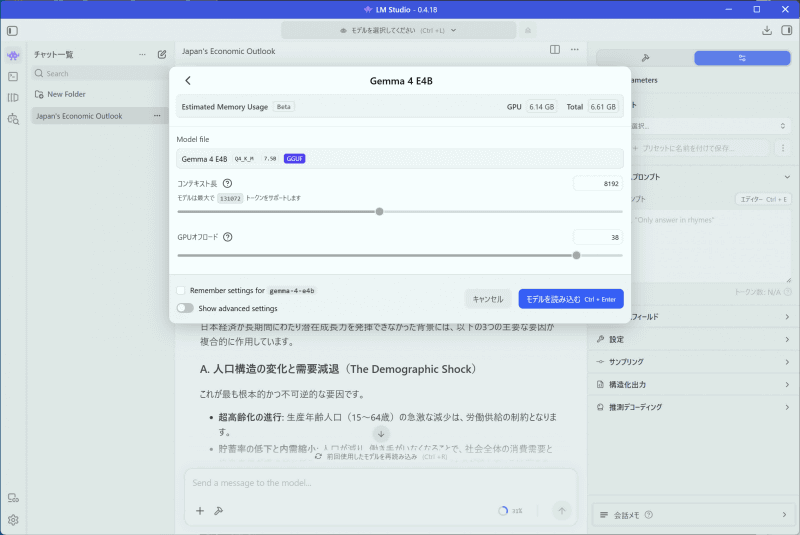Expand the 構造化出力 section

[693, 385]
